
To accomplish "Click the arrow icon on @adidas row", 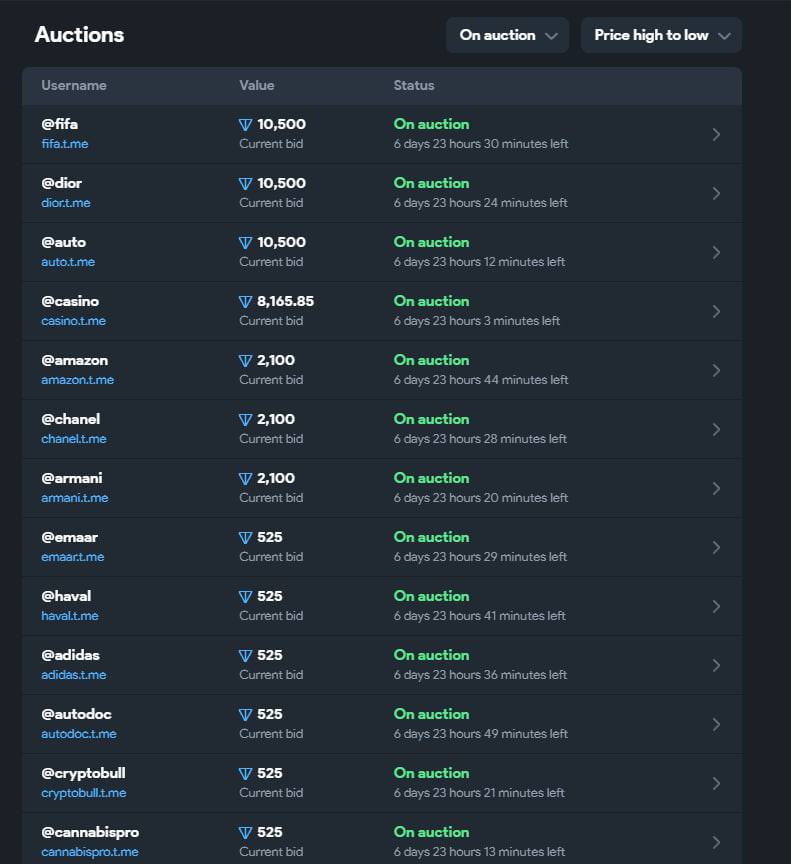I will [x=716, y=665].
